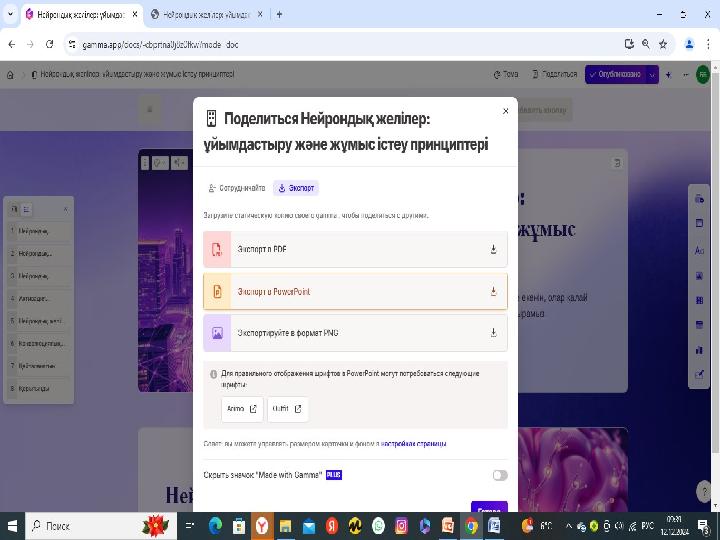Image resolution: width=720 pixels, height=540 pixels.
Task: Click the Windows taskbar search box
Action: [x=101, y=526]
